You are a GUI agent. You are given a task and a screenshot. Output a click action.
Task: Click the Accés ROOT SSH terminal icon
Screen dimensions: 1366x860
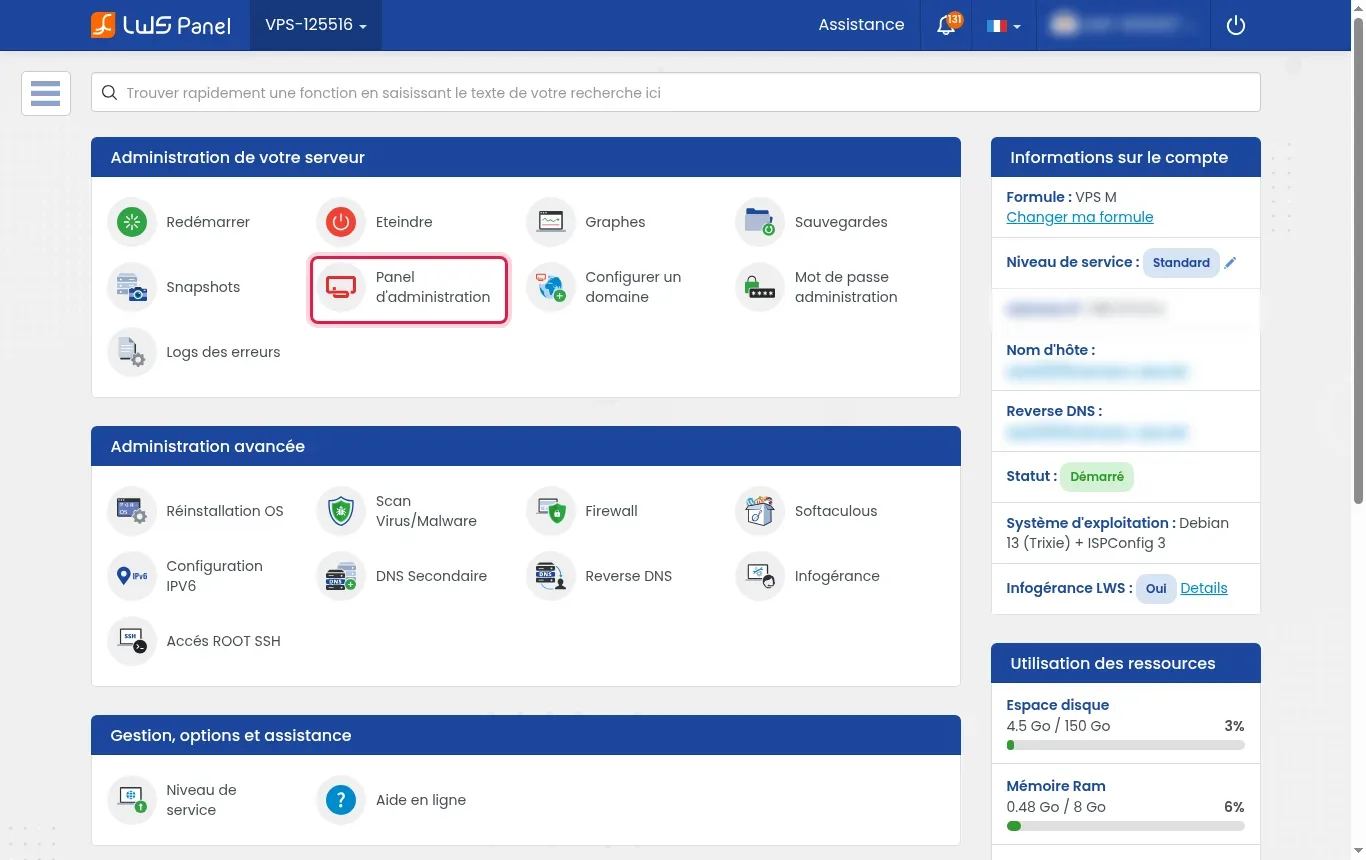point(132,641)
